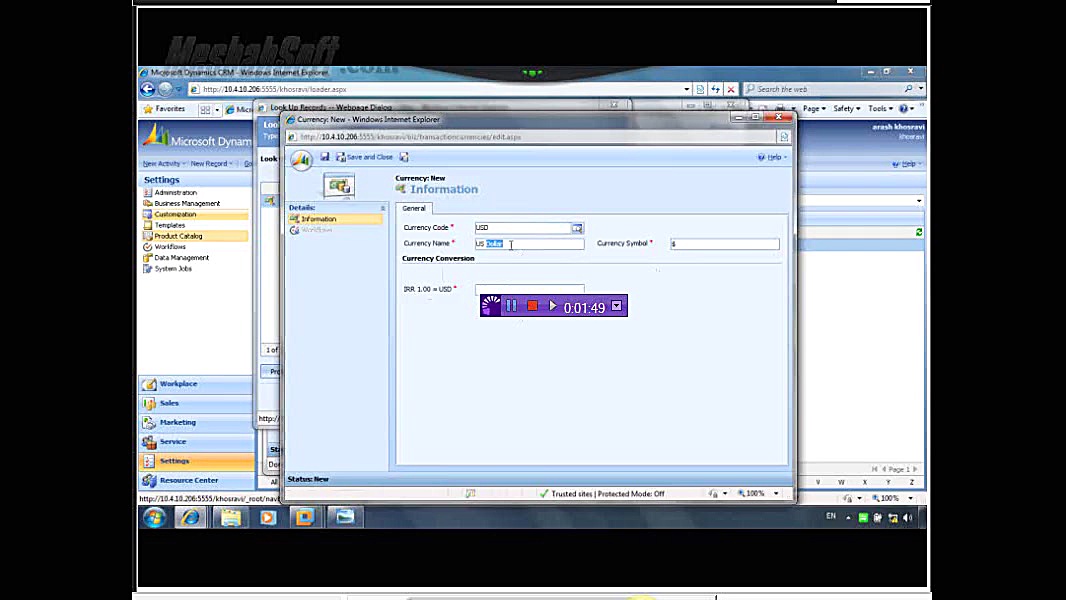
Task: Click the recorder logo icon
Action: (491, 306)
